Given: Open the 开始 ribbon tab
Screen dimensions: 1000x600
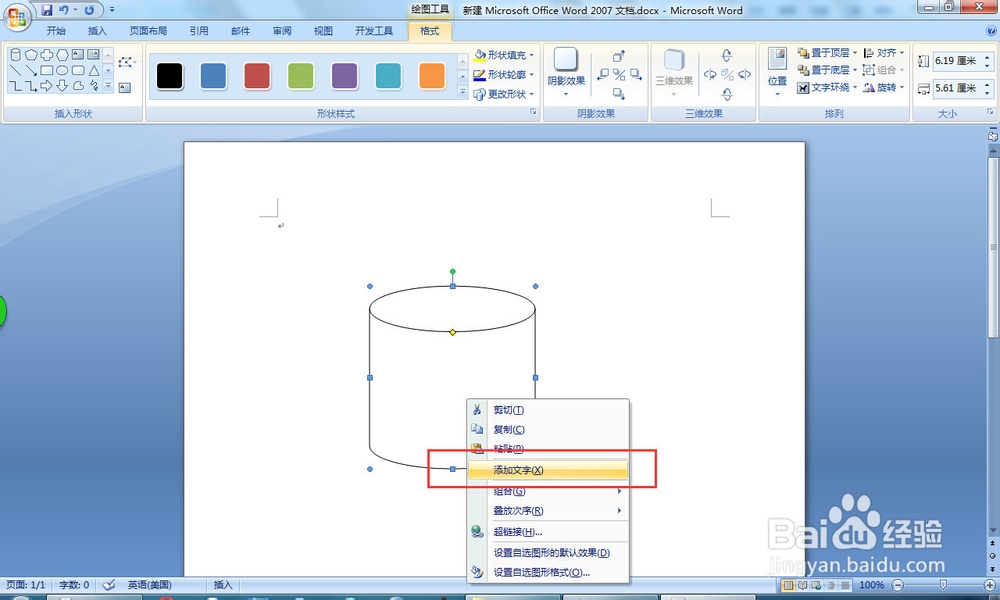Looking at the screenshot, I should (56, 31).
